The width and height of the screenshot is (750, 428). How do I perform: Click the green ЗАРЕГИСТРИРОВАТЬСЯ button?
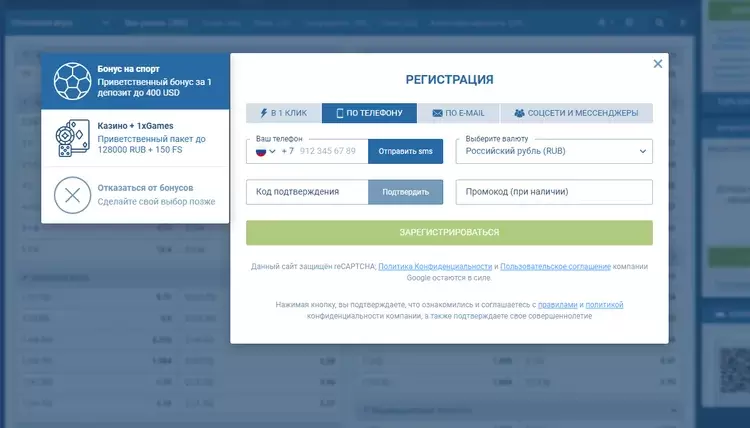tap(449, 232)
